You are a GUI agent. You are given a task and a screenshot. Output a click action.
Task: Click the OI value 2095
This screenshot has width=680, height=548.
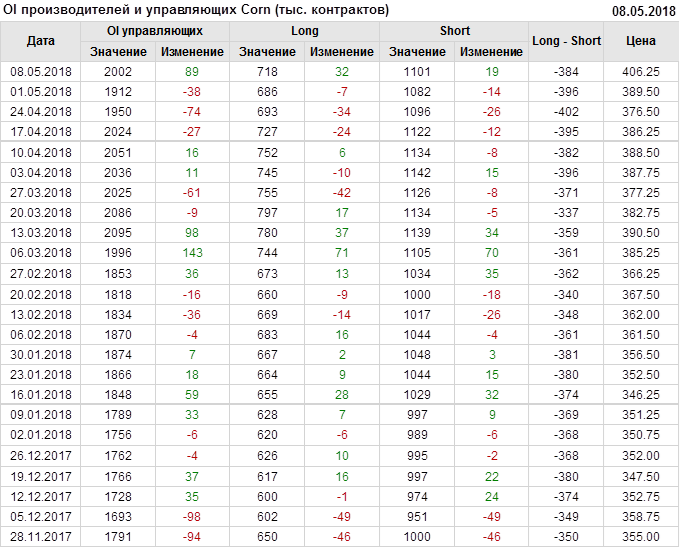pos(117,232)
